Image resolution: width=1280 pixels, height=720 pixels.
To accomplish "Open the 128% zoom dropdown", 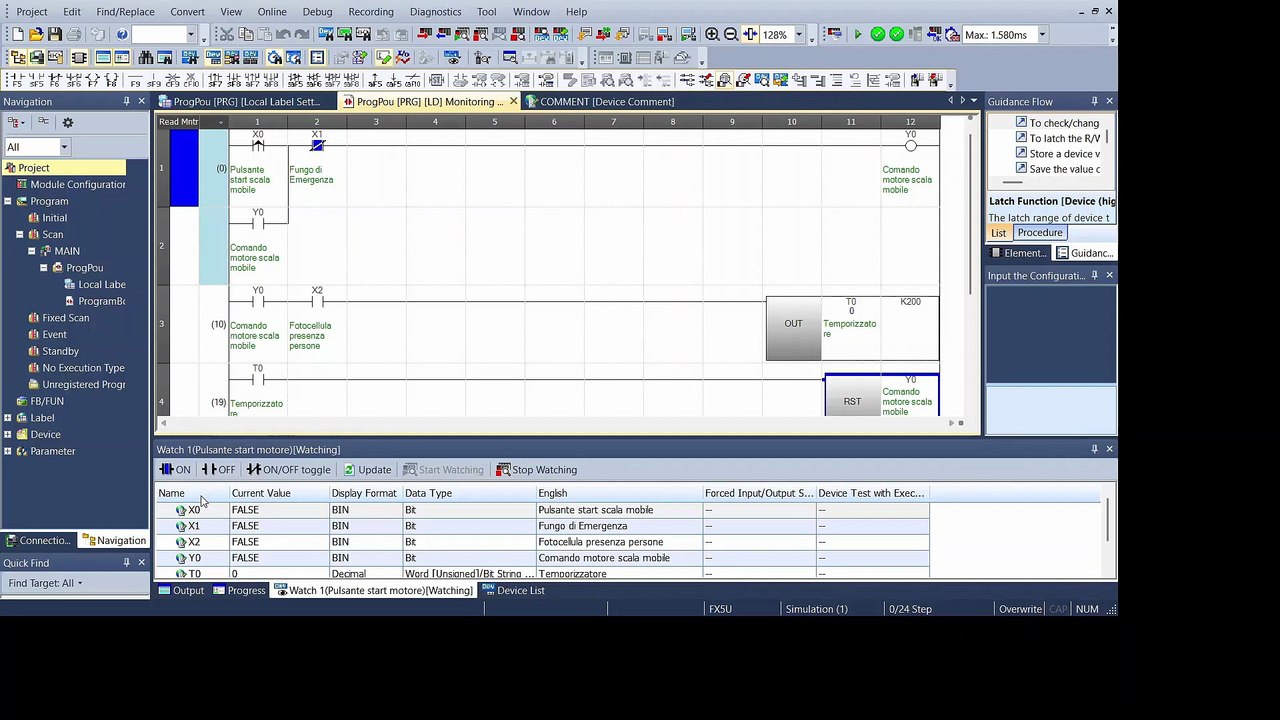I will click(798, 35).
